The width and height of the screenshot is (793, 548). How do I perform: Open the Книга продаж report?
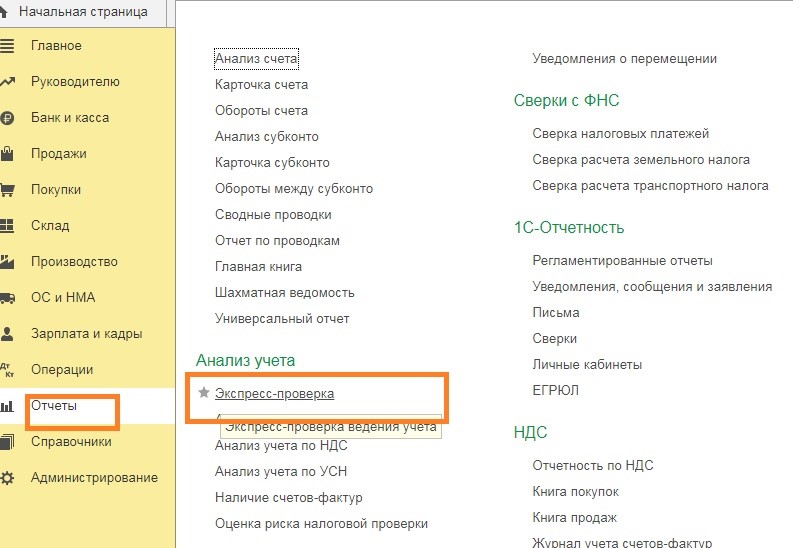click(x=575, y=518)
